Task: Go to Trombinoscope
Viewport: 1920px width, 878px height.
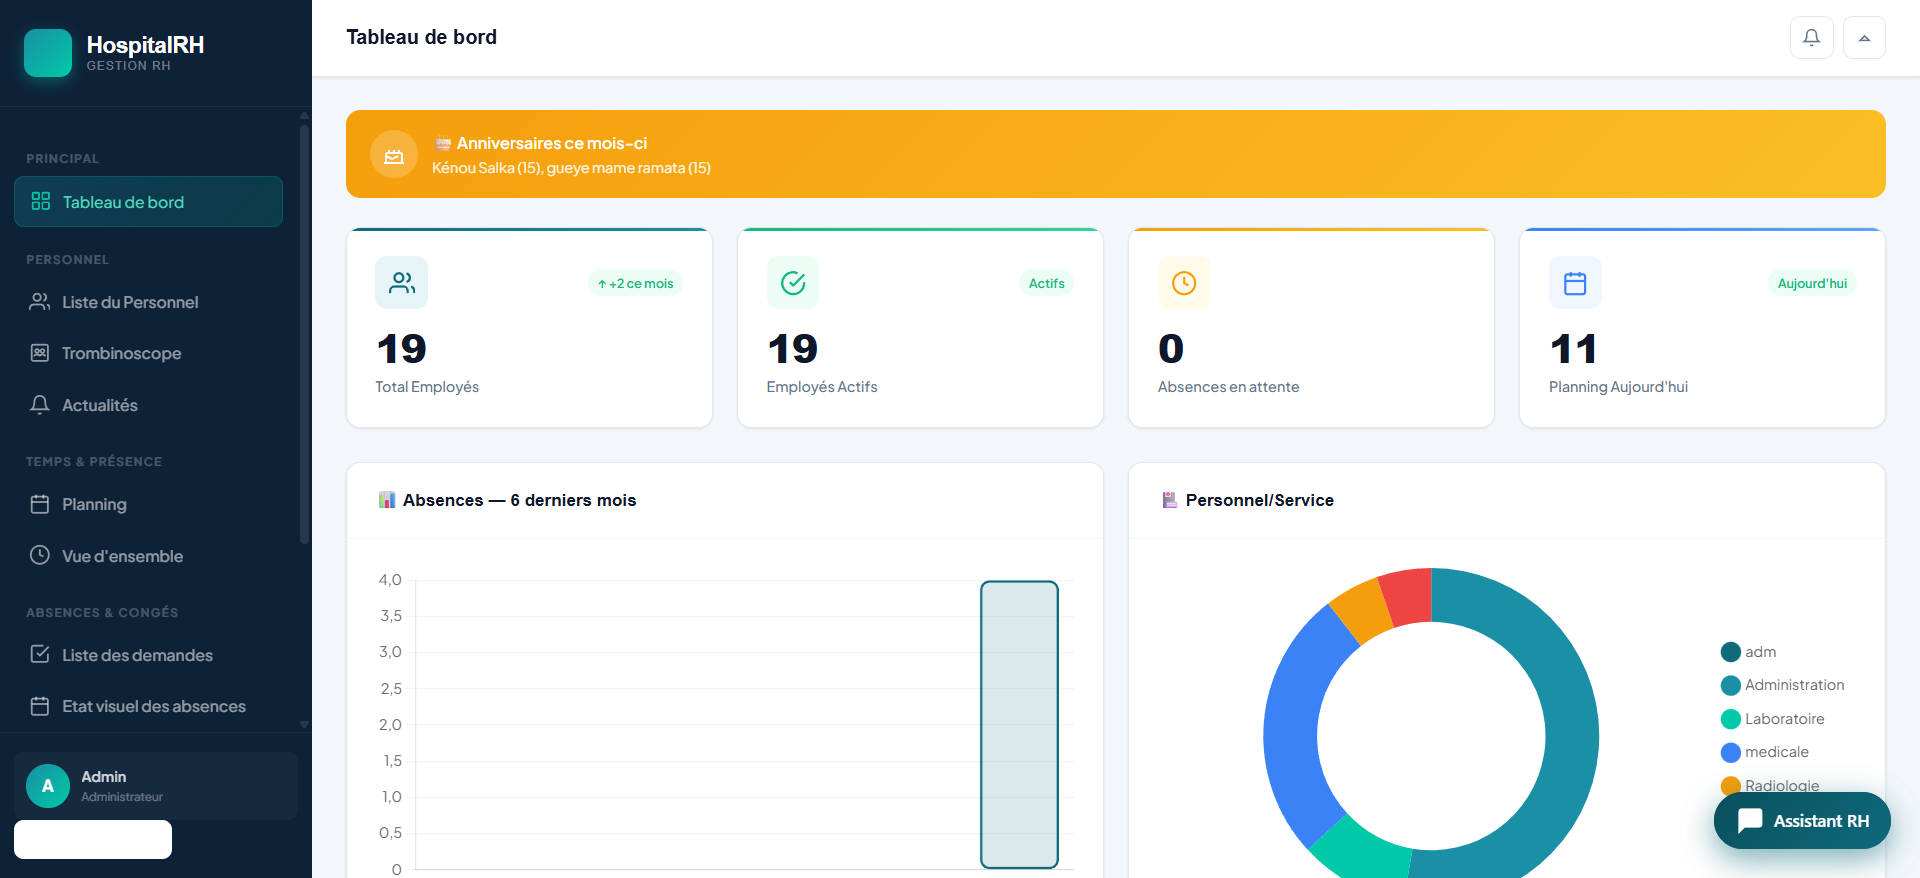Action: [x=148, y=353]
